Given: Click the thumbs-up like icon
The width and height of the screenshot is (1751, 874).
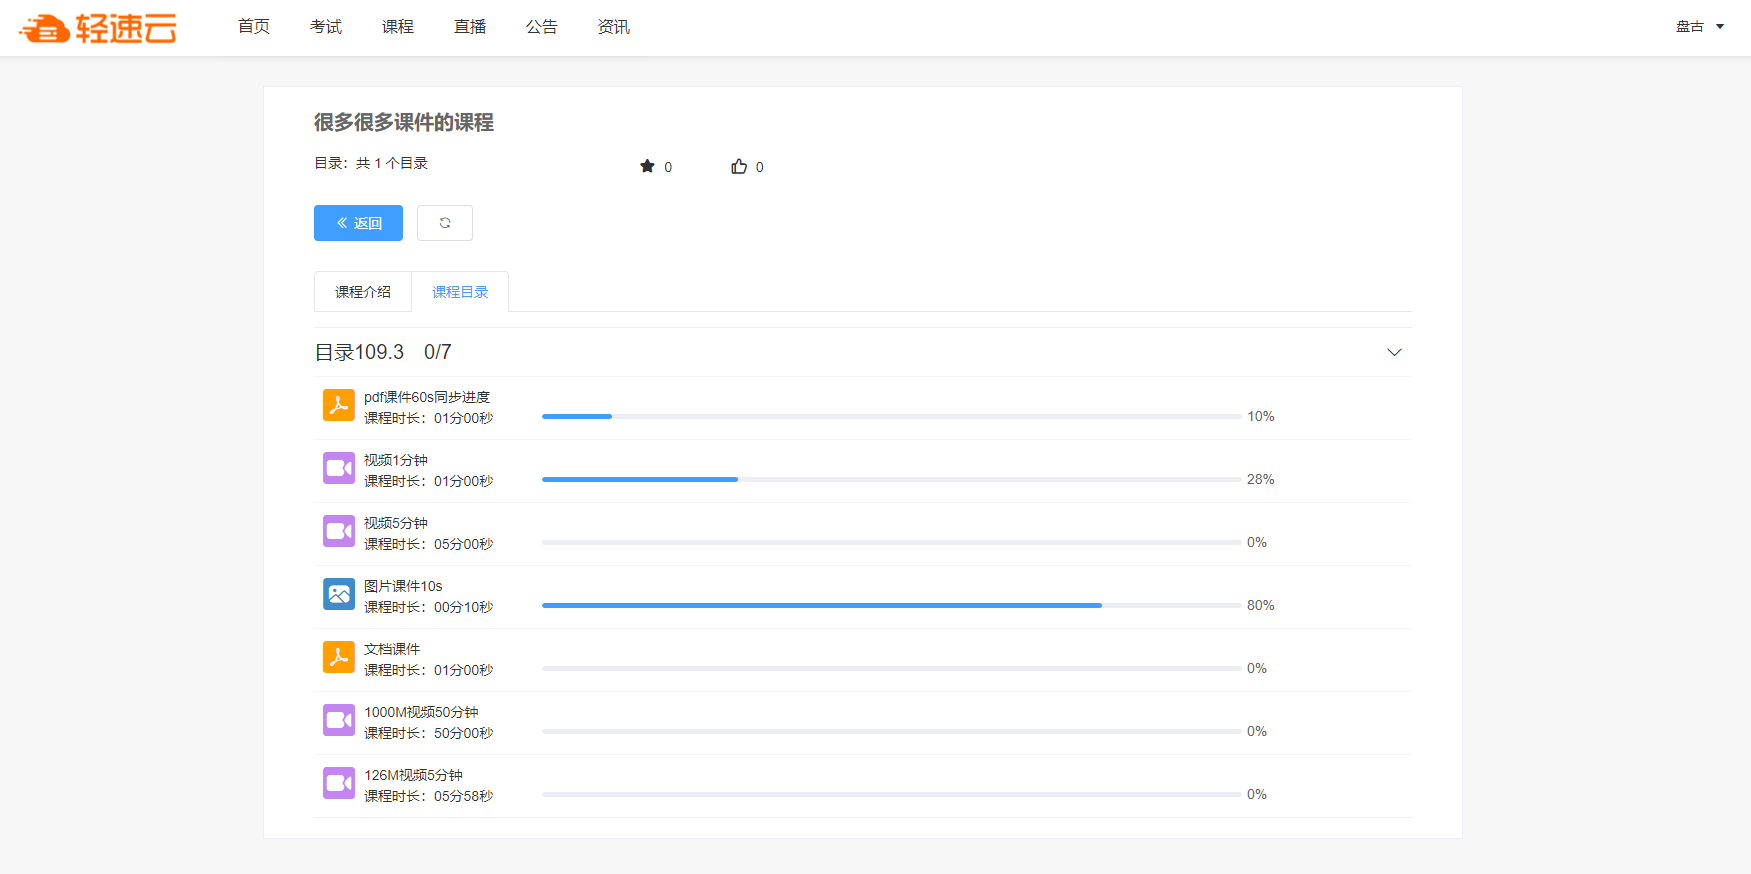Looking at the screenshot, I should pos(739,166).
